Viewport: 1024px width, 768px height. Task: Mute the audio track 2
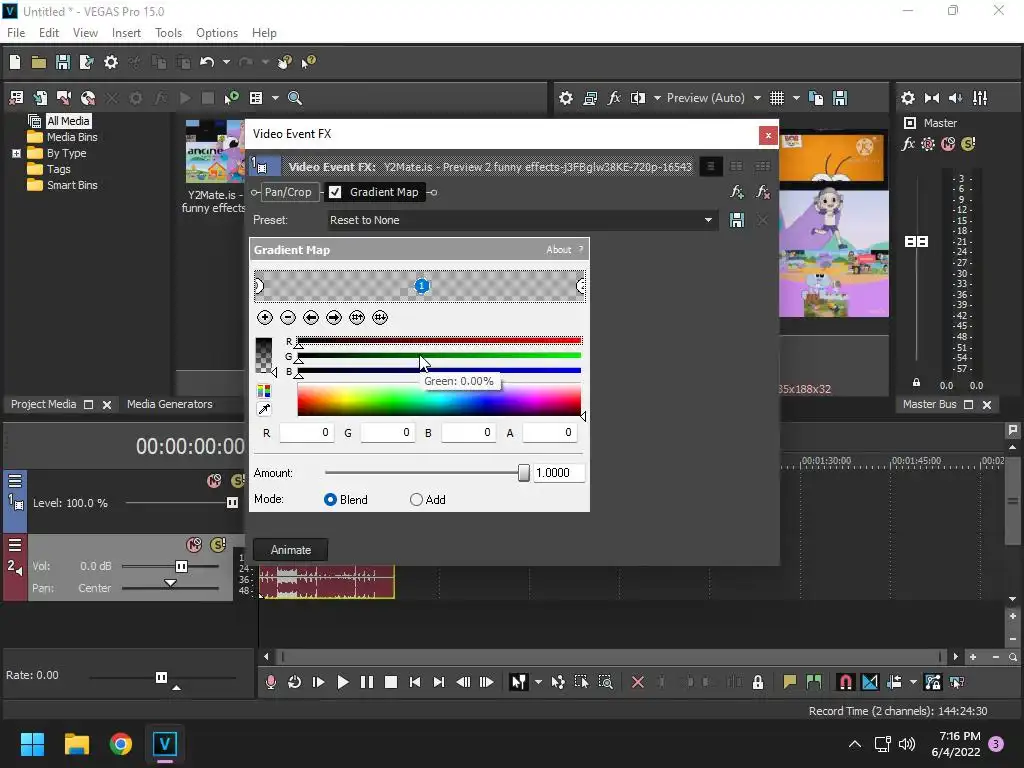(194, 545)
